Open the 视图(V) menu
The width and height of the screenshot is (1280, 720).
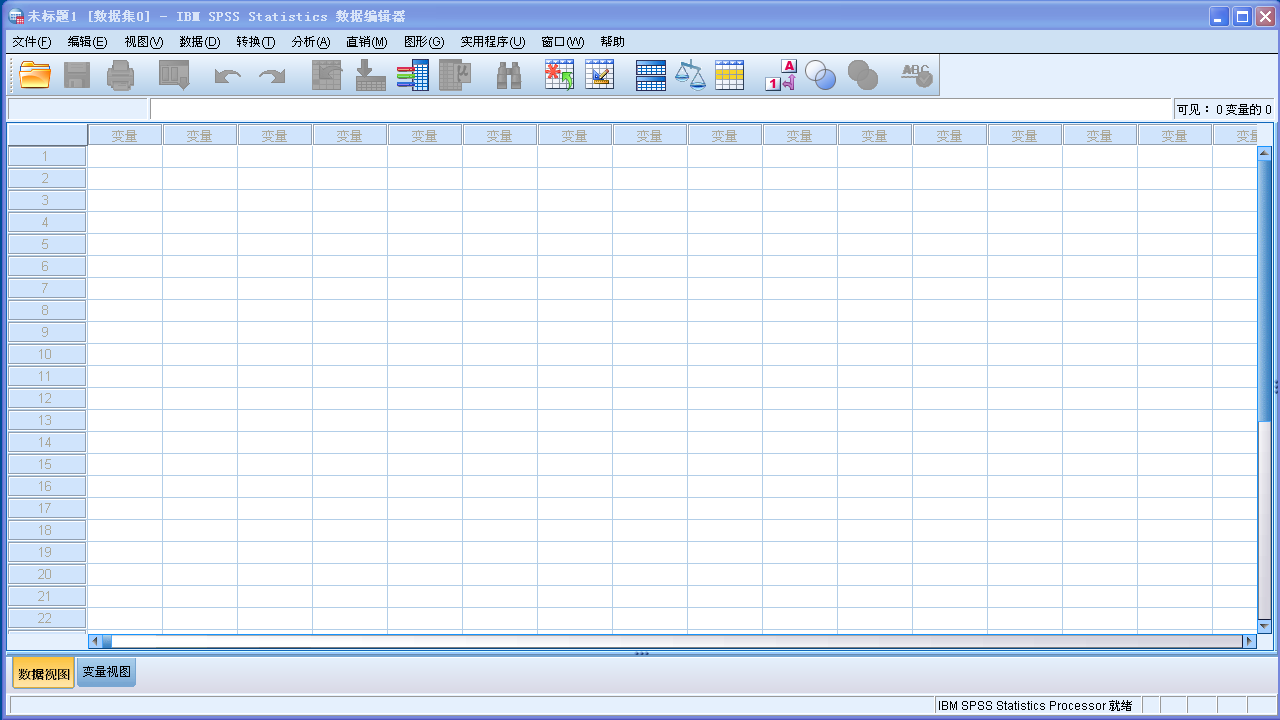pos(143,42)
